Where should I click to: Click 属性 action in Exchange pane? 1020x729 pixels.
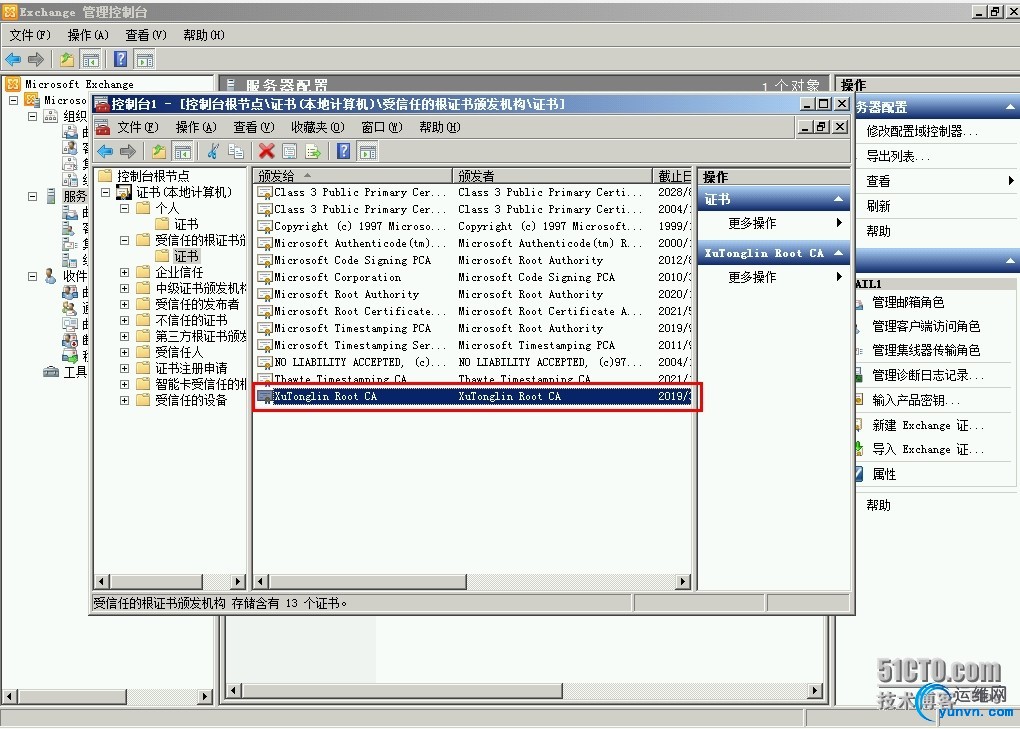(x=884, y=474)
